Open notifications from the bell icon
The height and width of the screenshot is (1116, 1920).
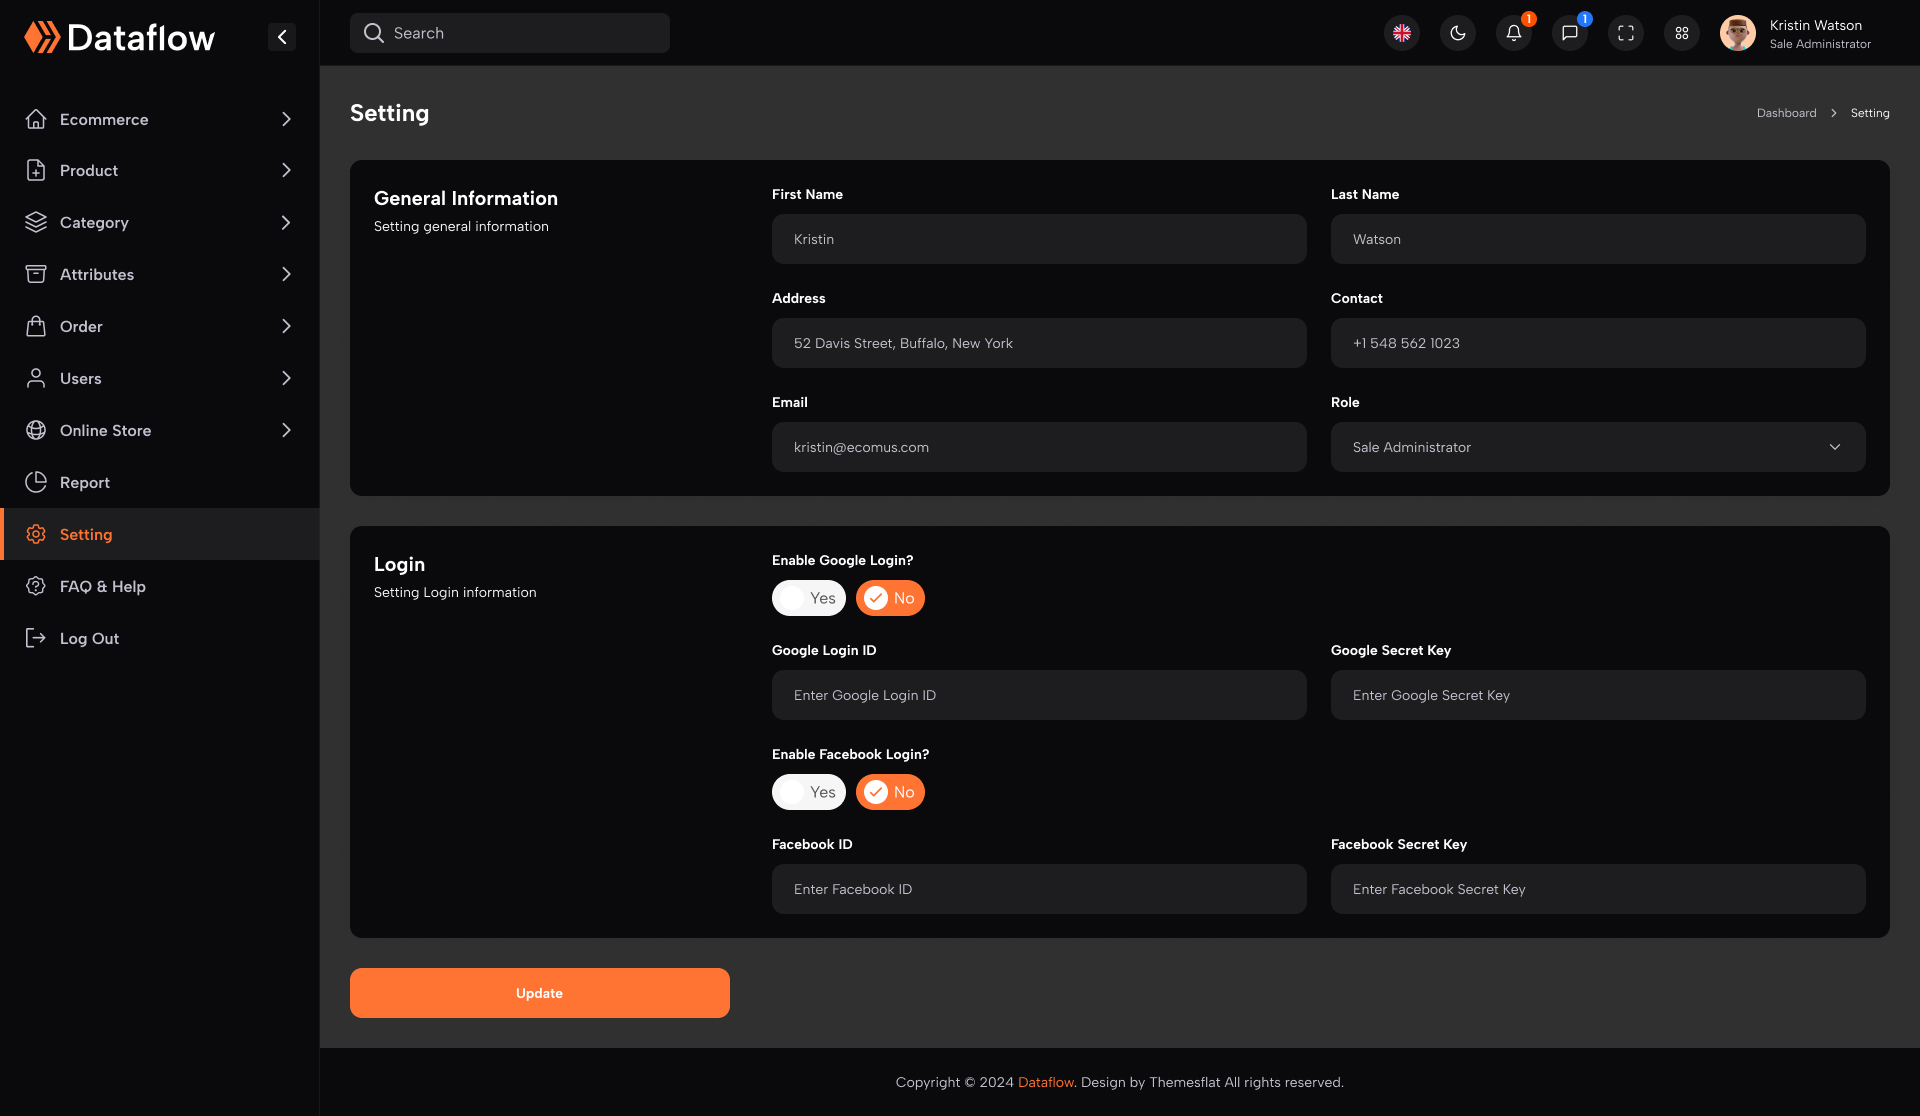(1513, 33)
